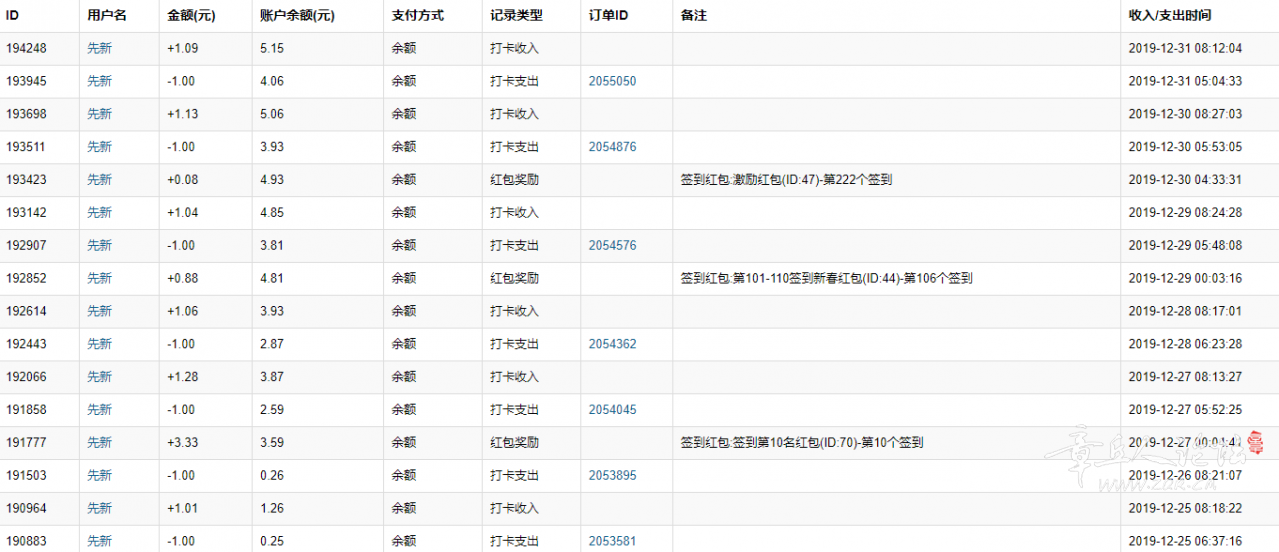Select timestamp 2019-12-29 00:03:16
The image size is (1279, 552).
tap(1185, 278)
